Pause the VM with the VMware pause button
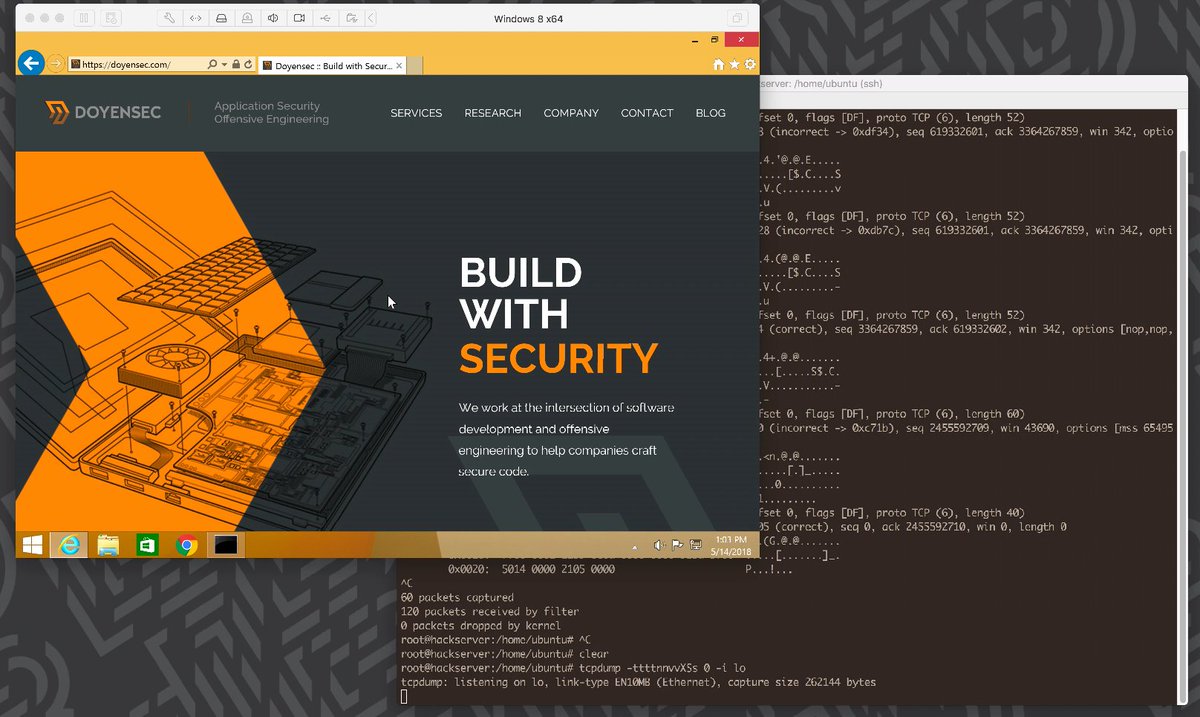 85,18
